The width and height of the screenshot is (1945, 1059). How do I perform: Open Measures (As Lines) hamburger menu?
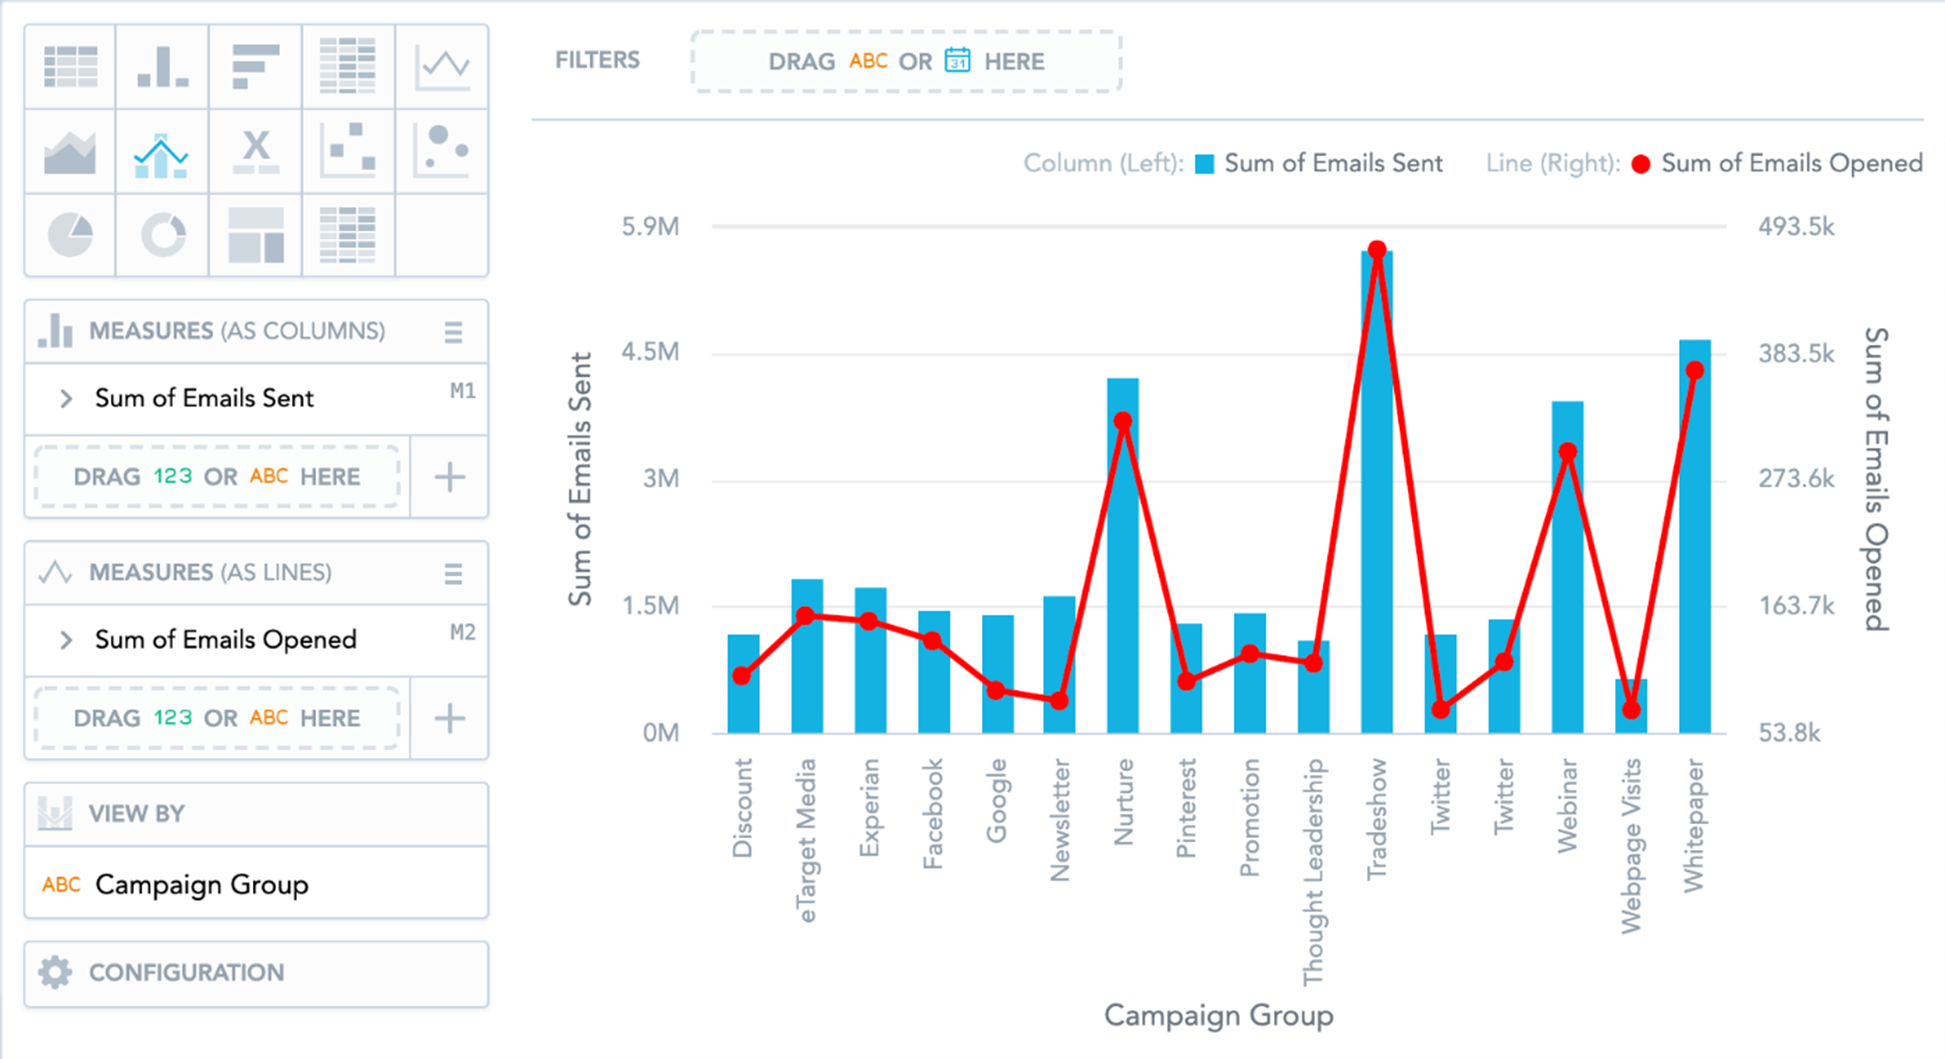(x=453, y=573)
